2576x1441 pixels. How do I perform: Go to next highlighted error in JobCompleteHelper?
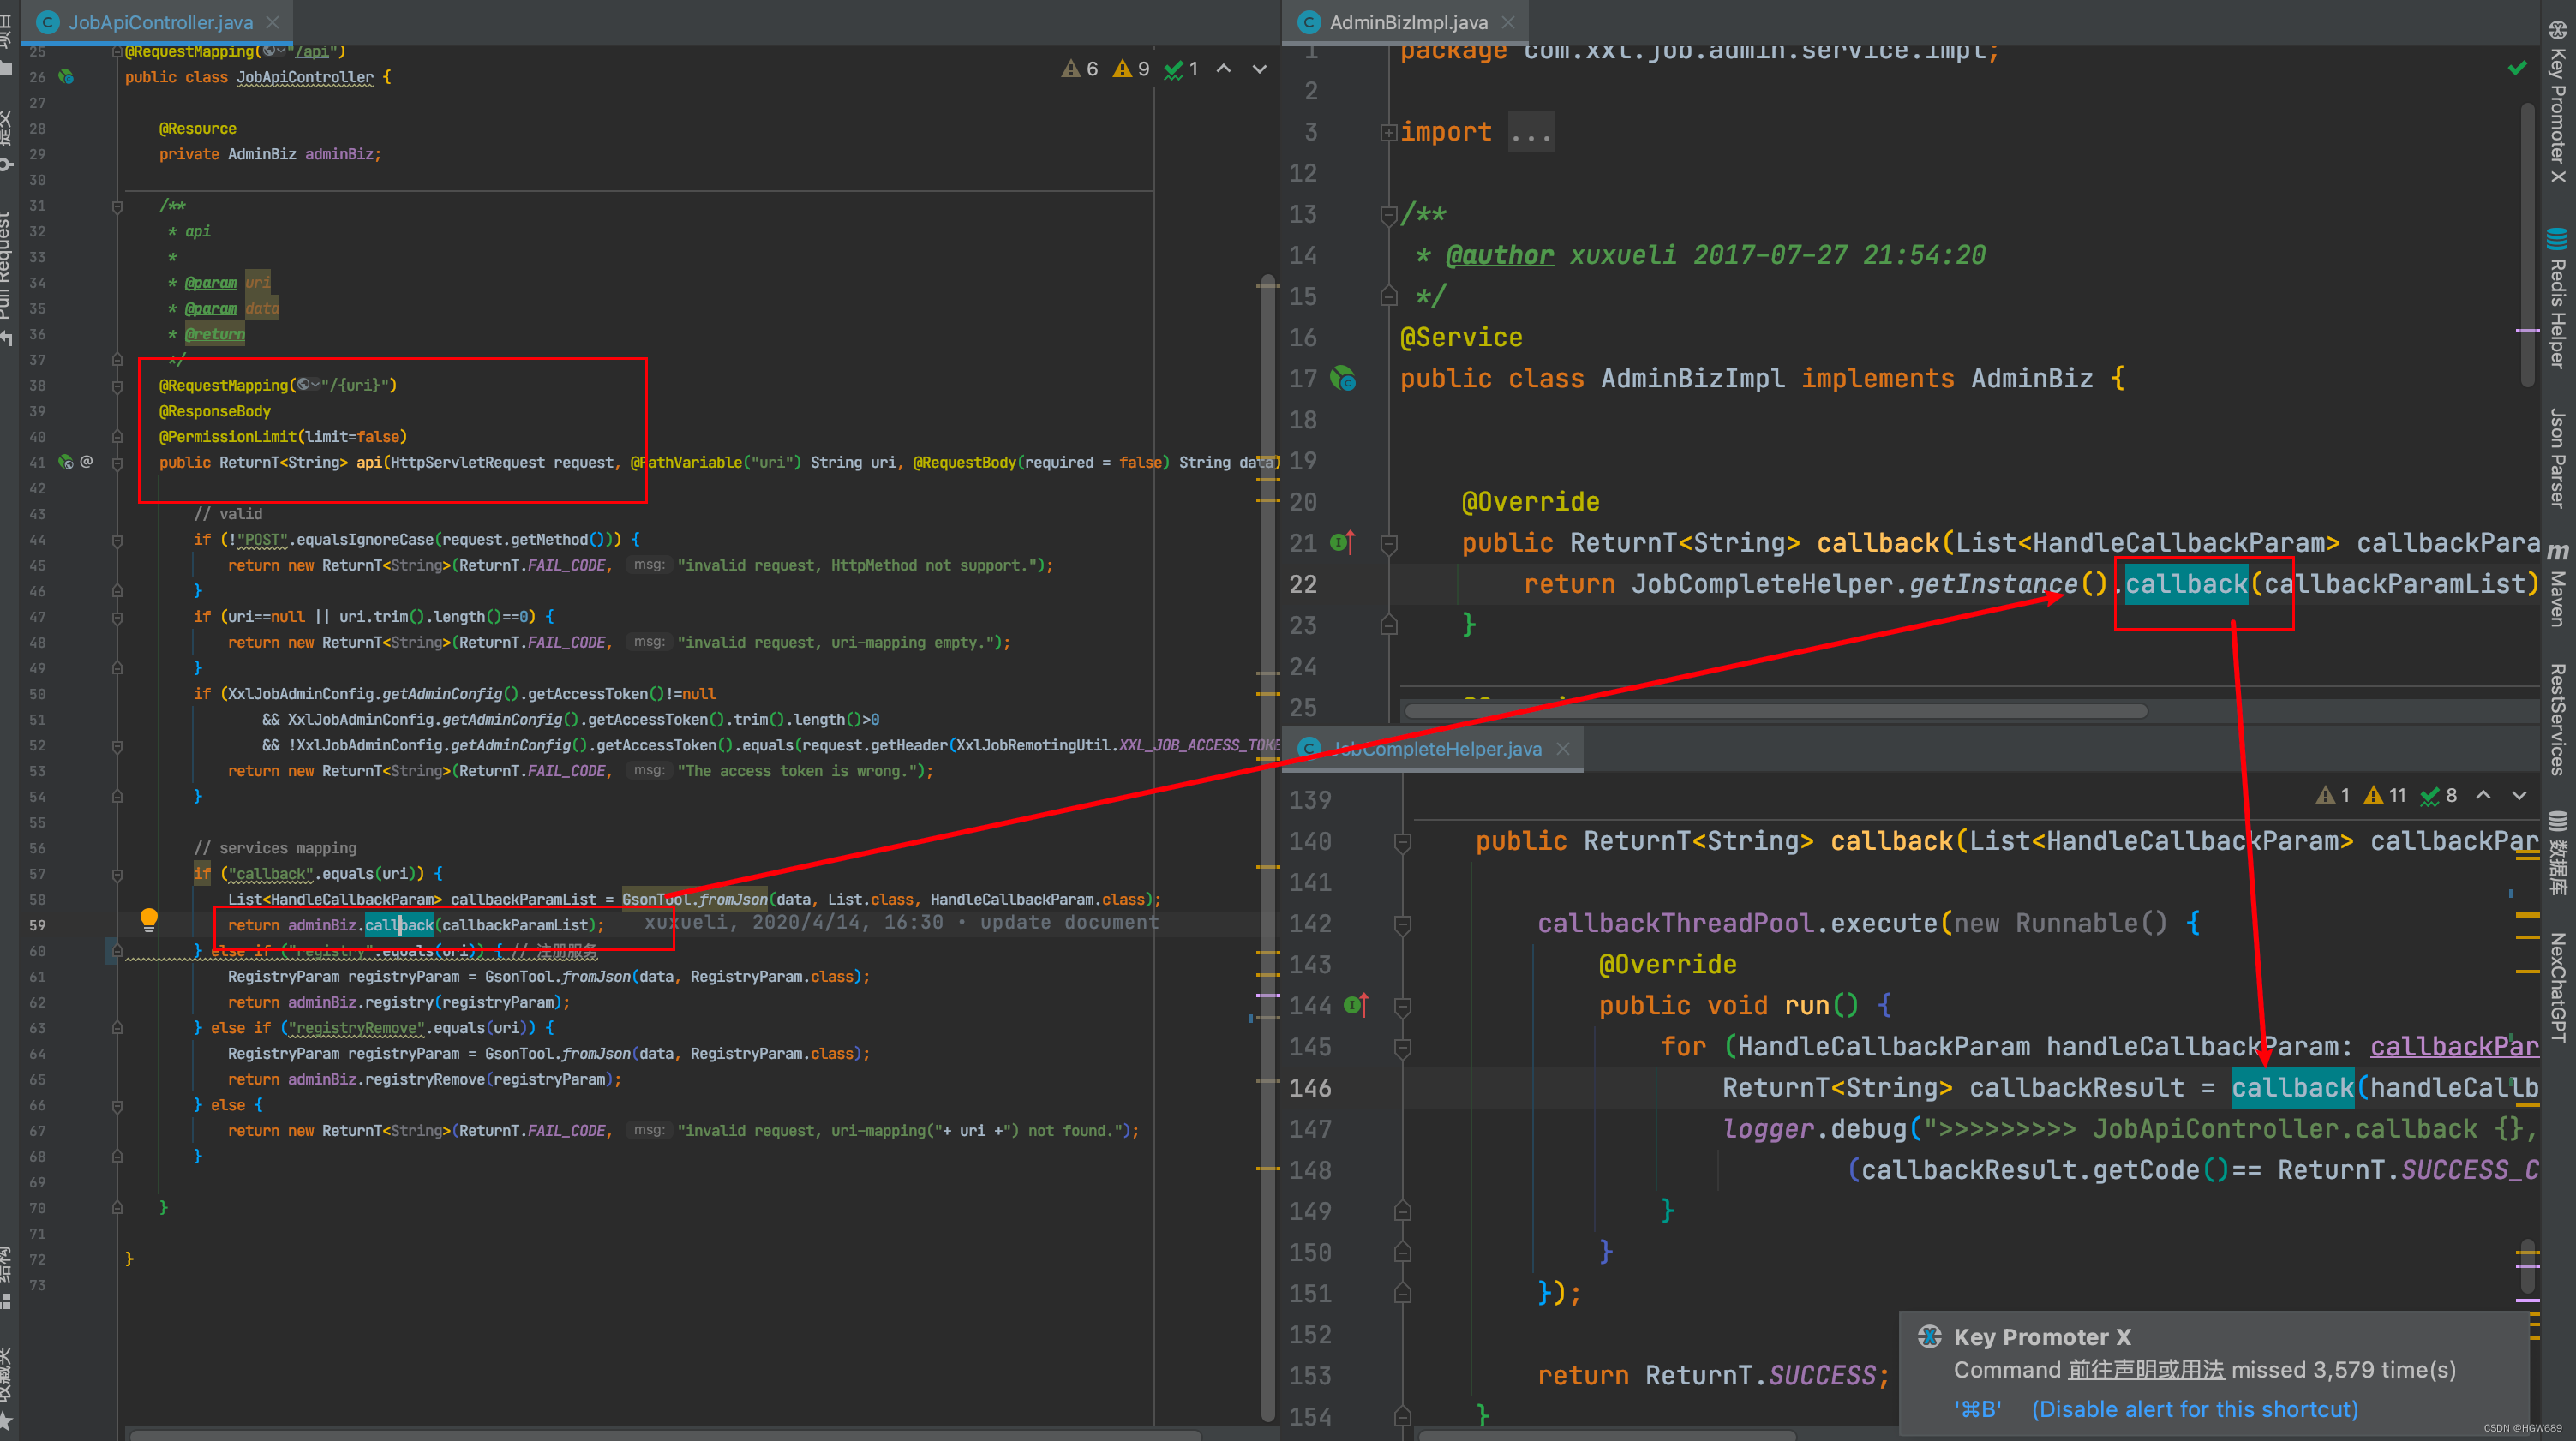click(x=2520, y=795)
